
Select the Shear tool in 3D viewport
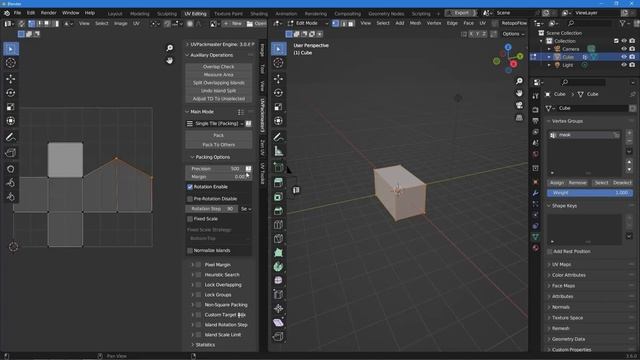tap(278, 323)
